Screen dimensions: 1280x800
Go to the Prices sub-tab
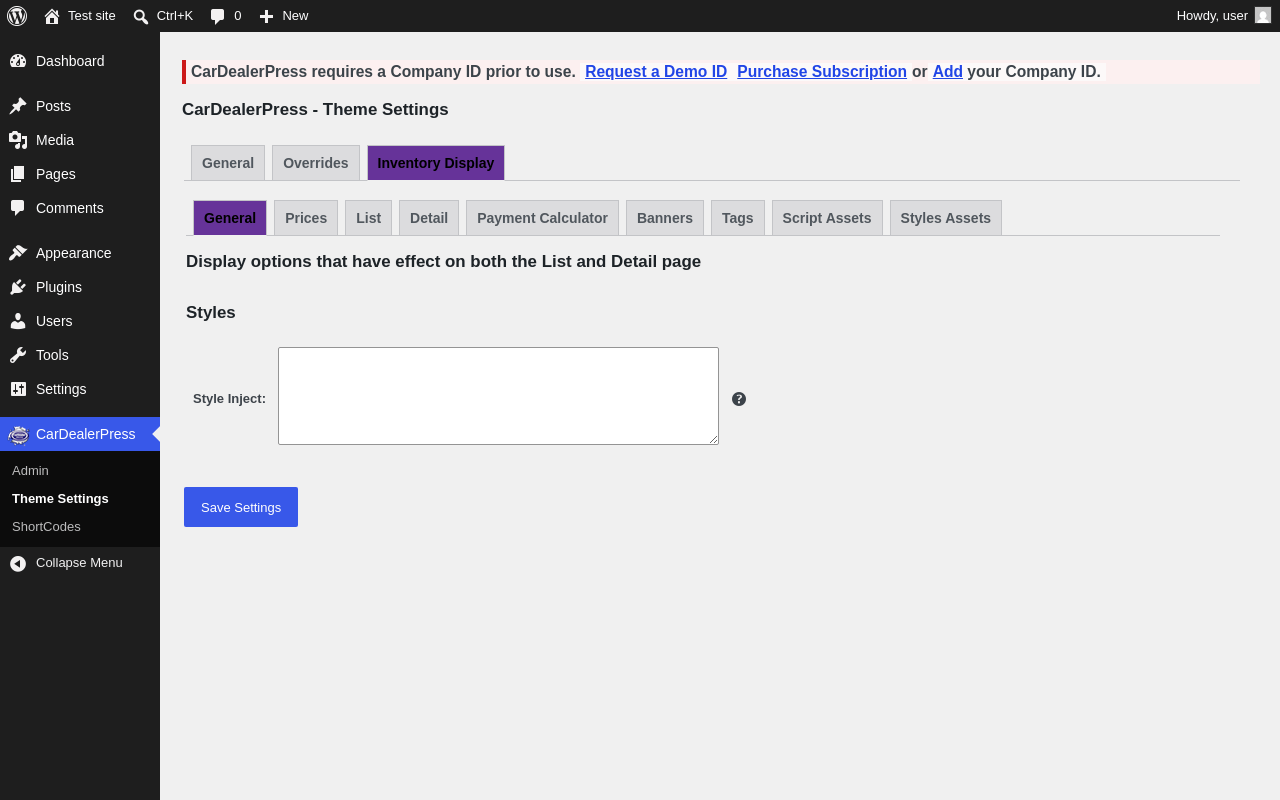coord(306,218)
